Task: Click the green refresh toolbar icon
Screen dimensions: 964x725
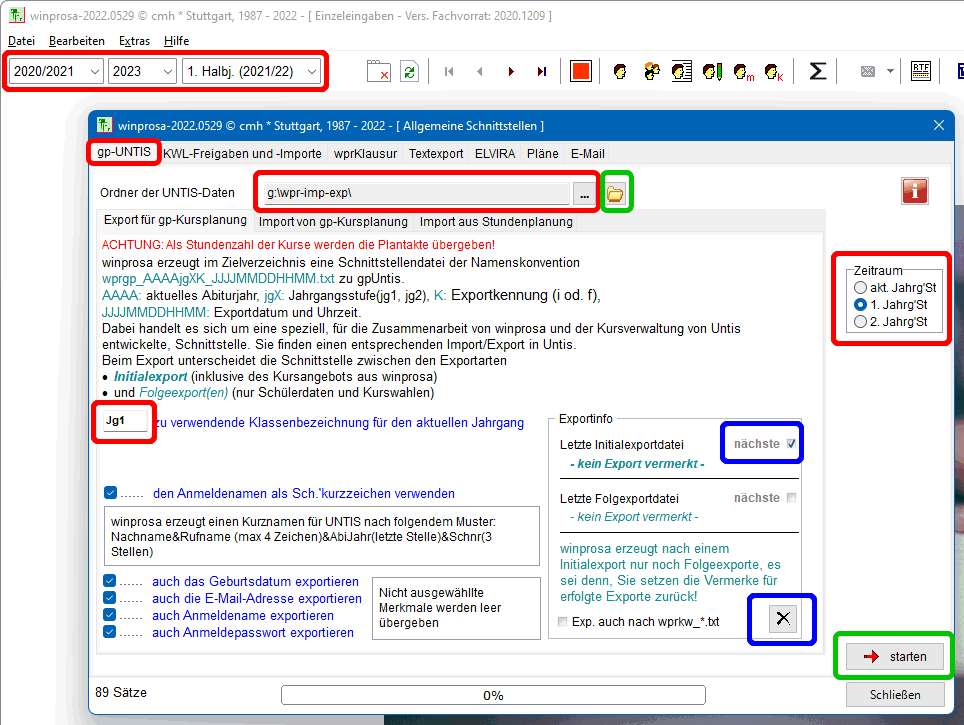Action: (409, 71)
